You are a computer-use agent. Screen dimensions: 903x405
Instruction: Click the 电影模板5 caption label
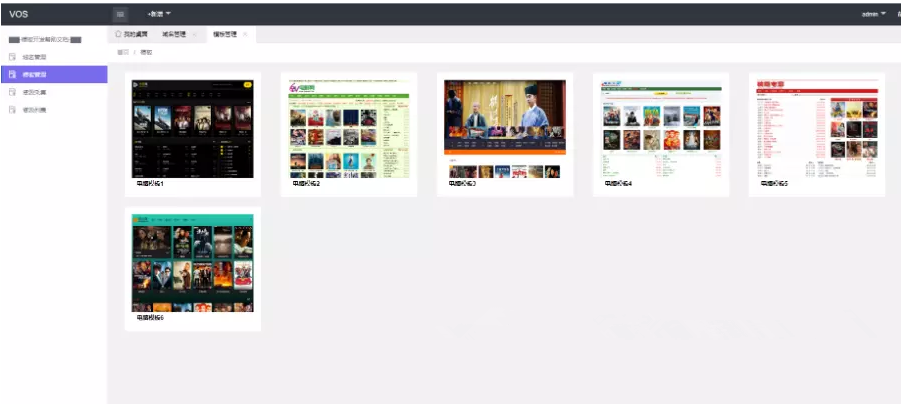coord(775,183)
